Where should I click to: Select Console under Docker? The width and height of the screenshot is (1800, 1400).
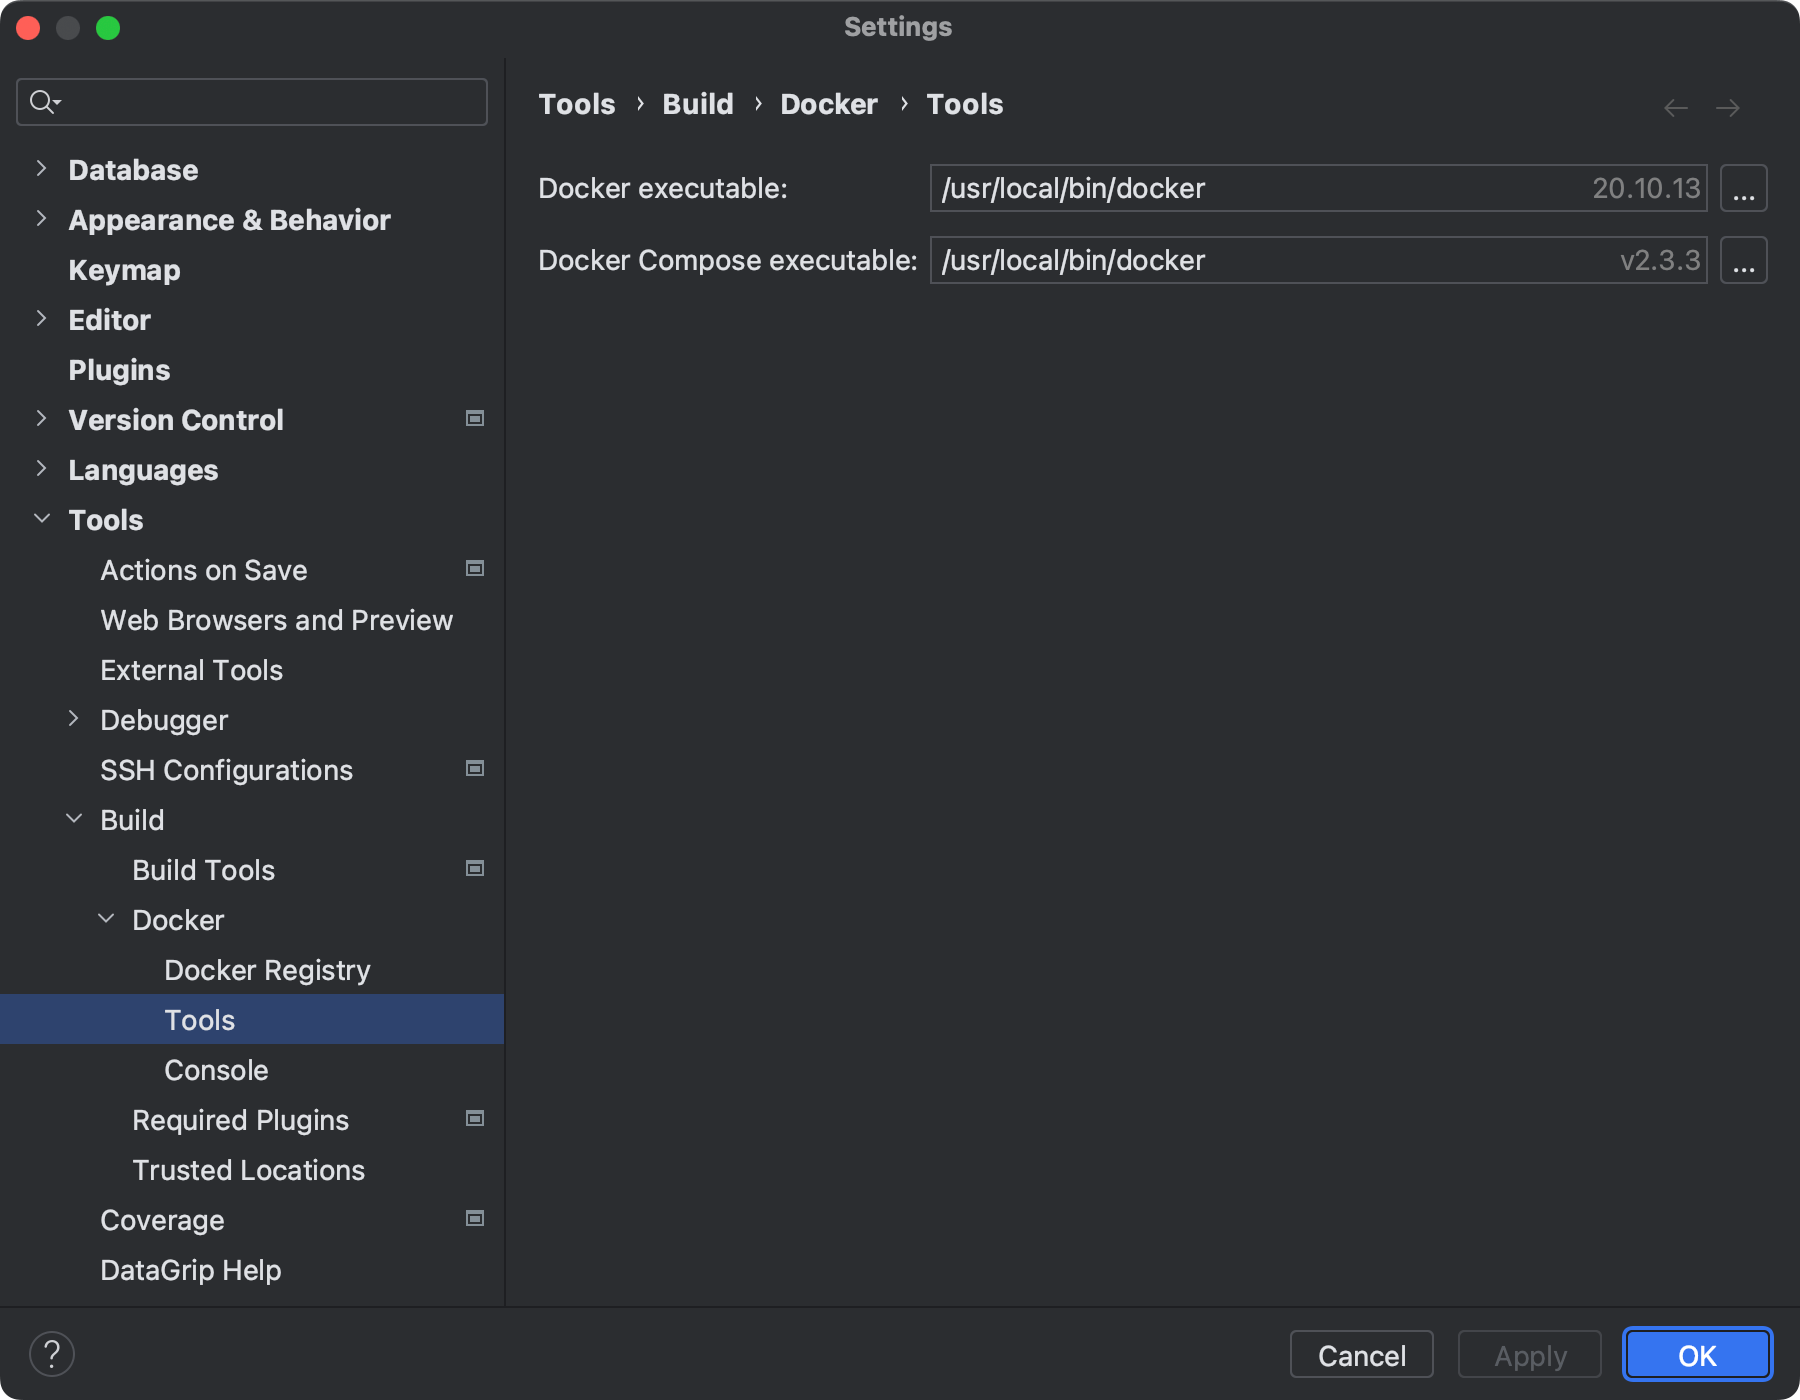(x=216, y=1070)
